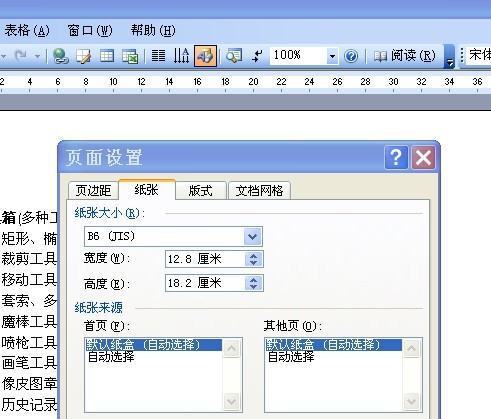Image resolution: width=491 pixels, height=419 pixels.
Task: Click the Insert Table icon
Action: pos(107,56)
